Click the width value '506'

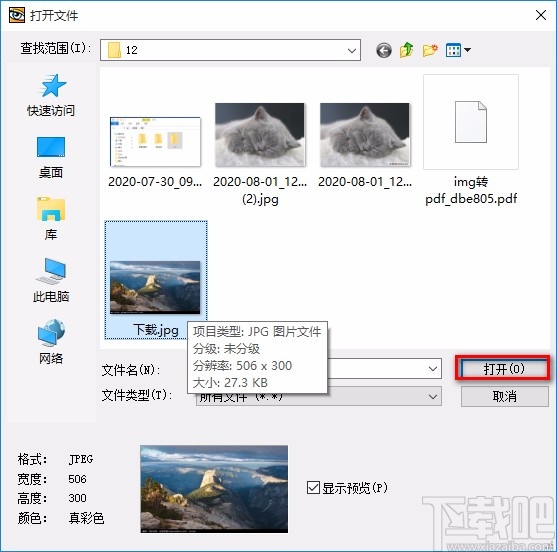77,479
